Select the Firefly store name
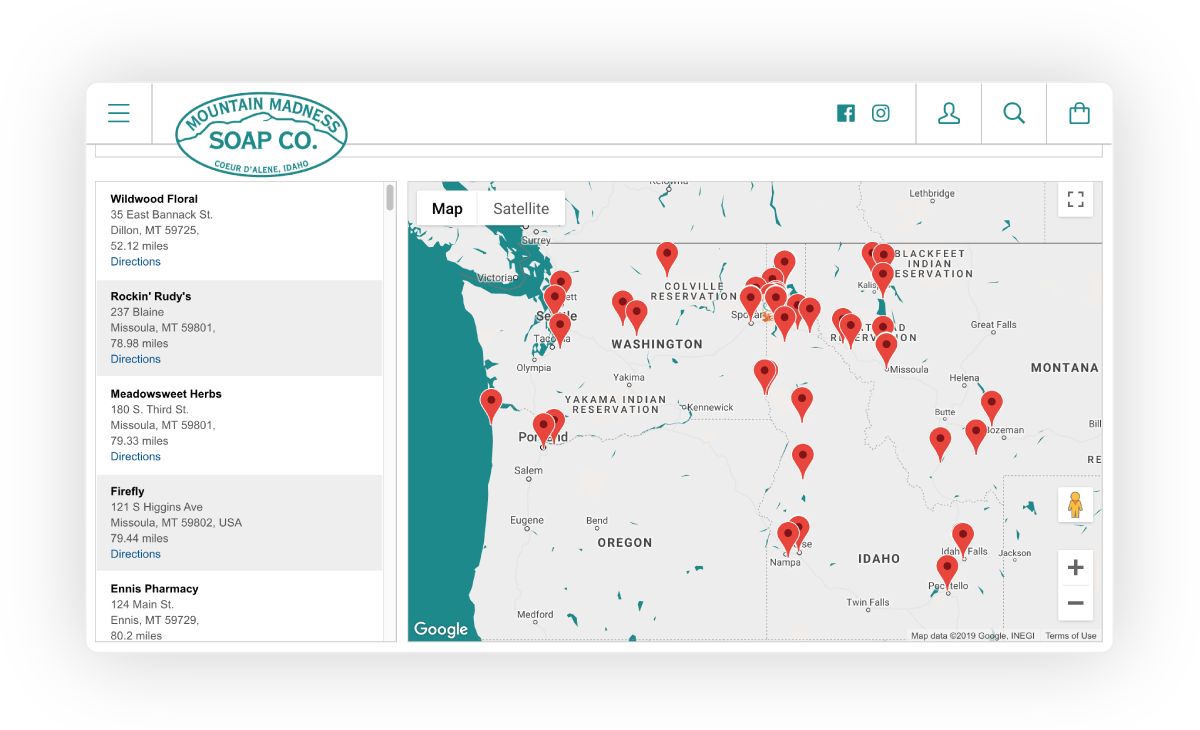1200x730 pixels. pos(127,492)
